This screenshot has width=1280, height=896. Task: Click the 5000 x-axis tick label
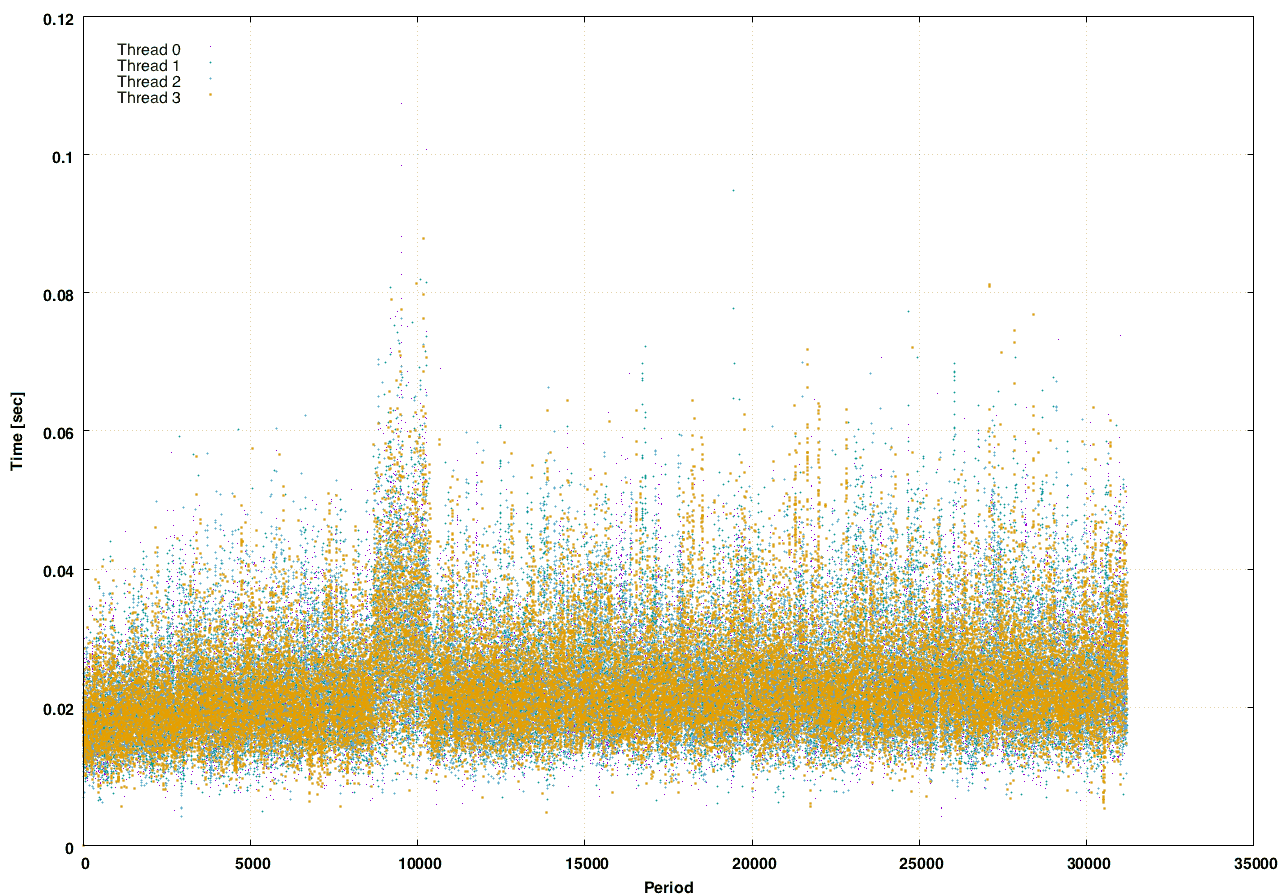[x=251, y=864]
